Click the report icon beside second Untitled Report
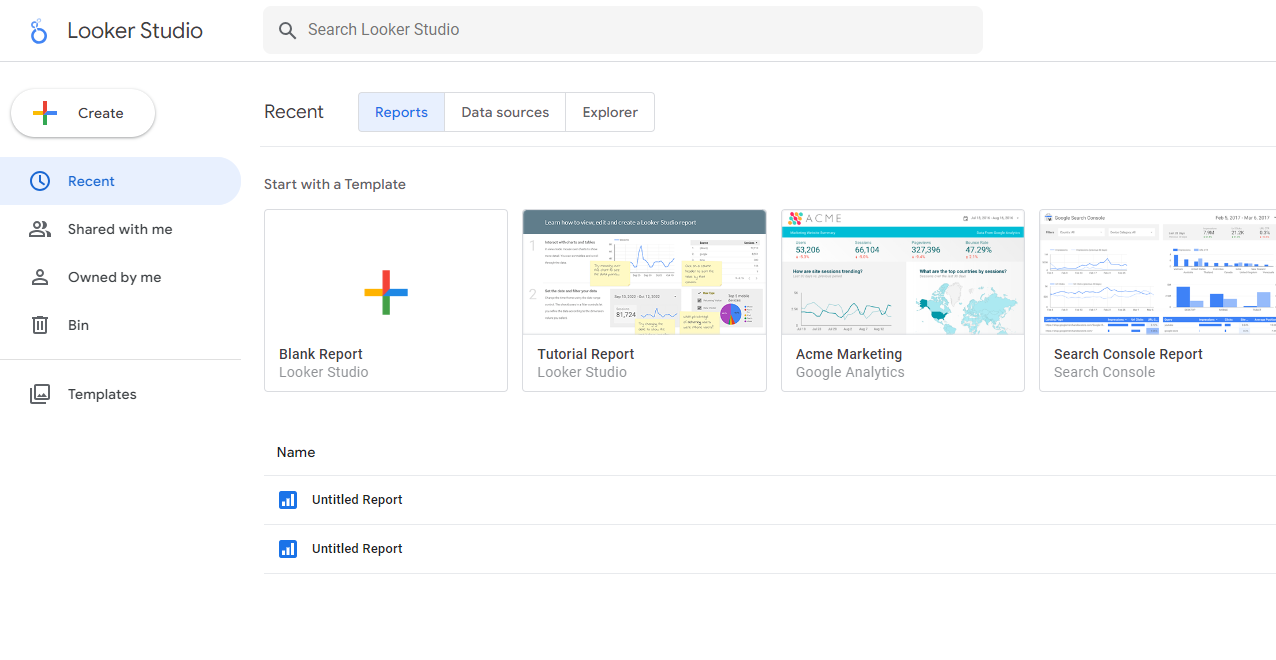 pyautogui.click(x=288, y=548)
